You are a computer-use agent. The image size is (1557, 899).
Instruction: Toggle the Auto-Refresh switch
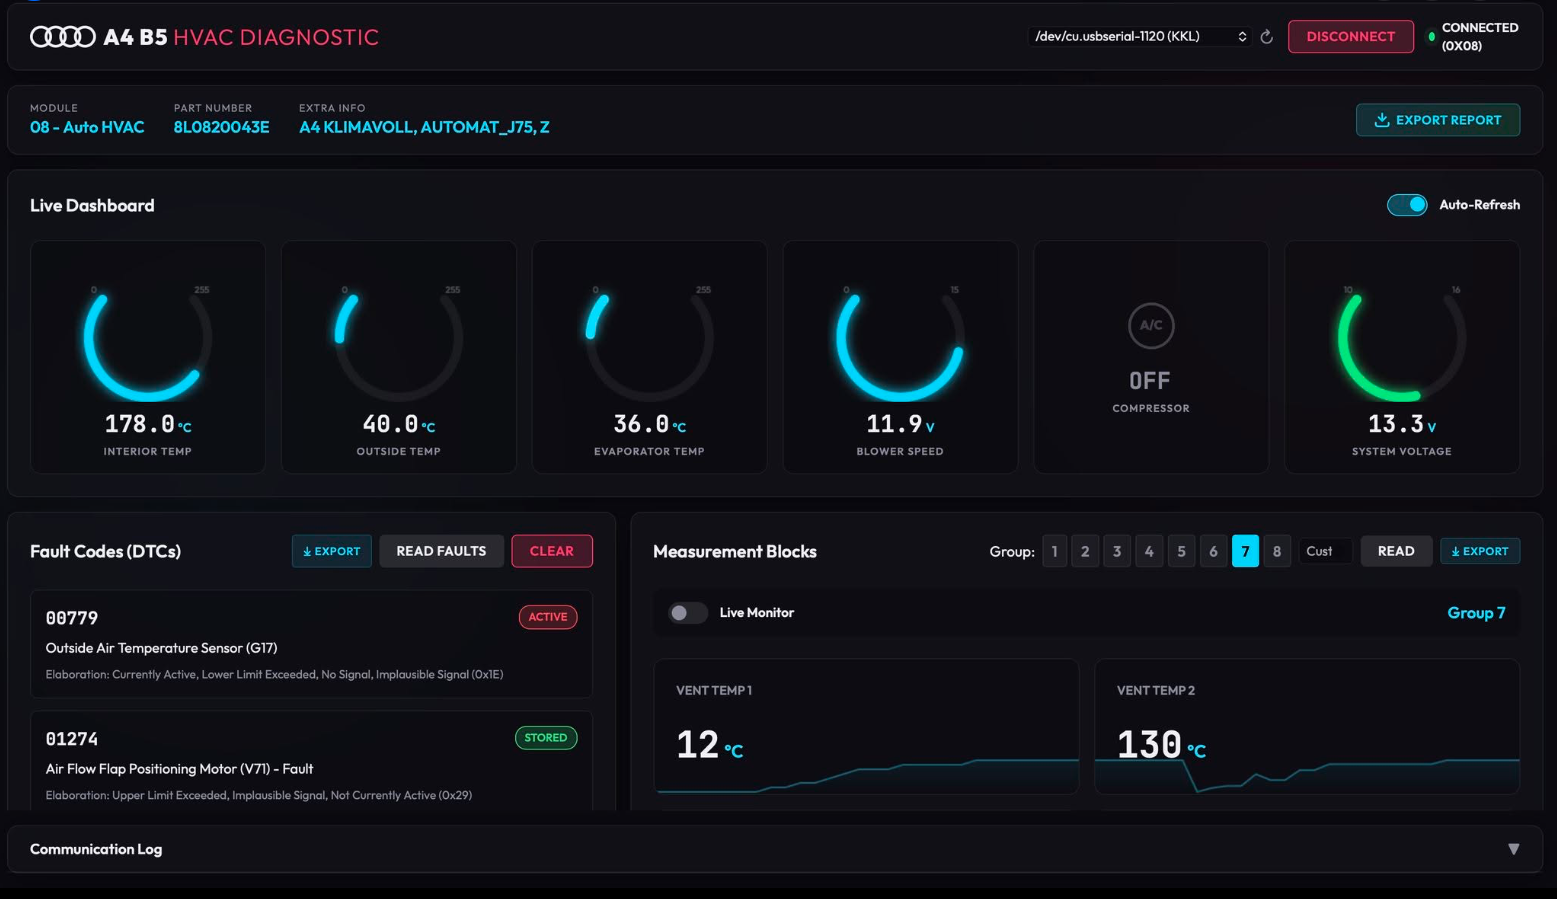click(1407, 204)
